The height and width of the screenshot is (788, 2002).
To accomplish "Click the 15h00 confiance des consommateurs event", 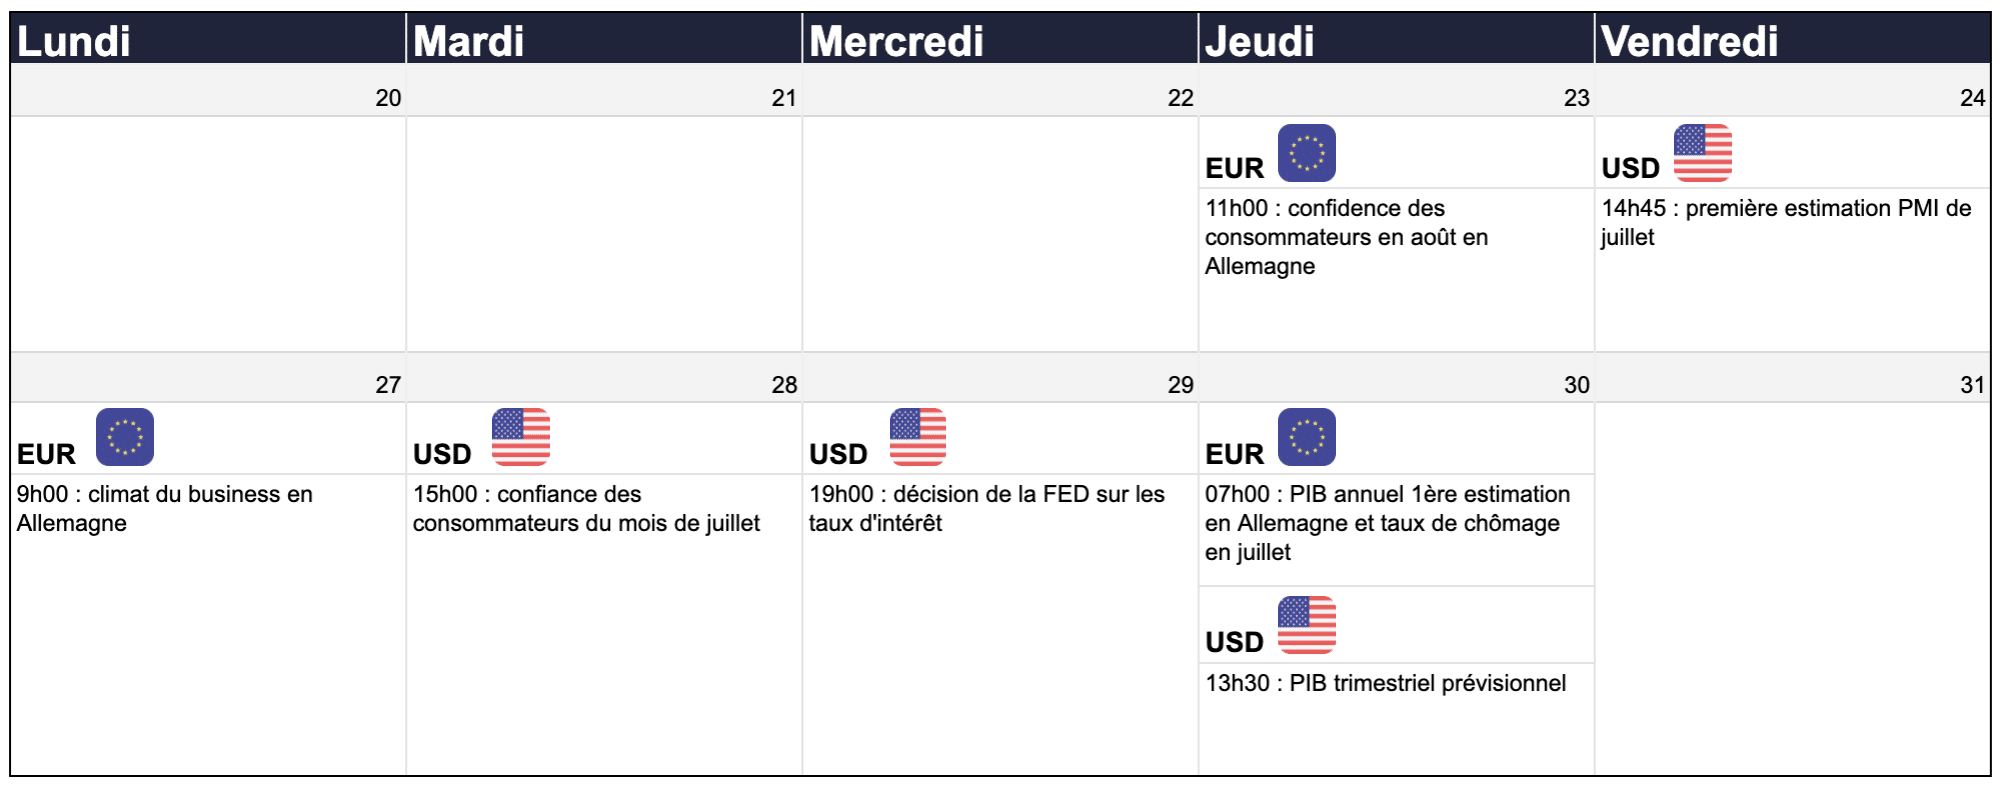I will tap(586, 508).
